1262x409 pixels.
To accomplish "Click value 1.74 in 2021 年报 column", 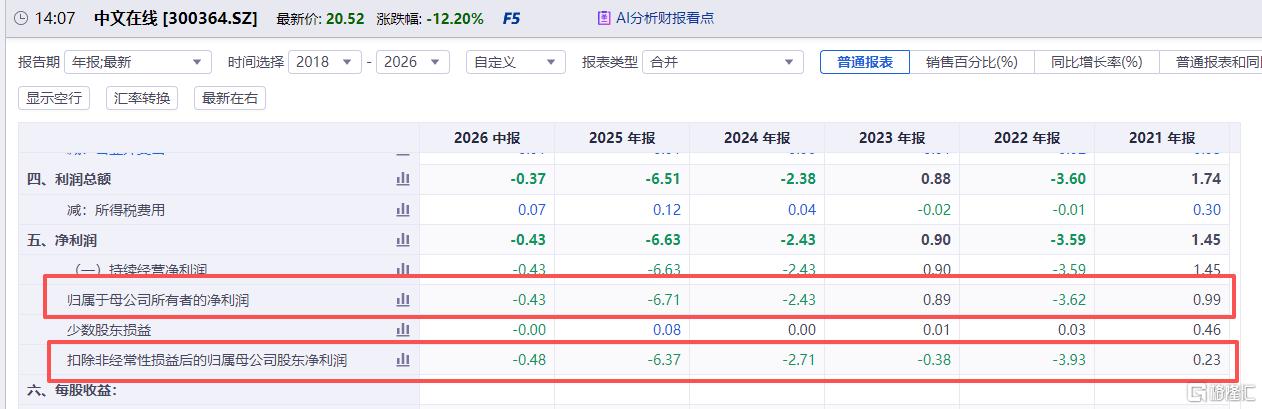I will (x=1207, y=179).
